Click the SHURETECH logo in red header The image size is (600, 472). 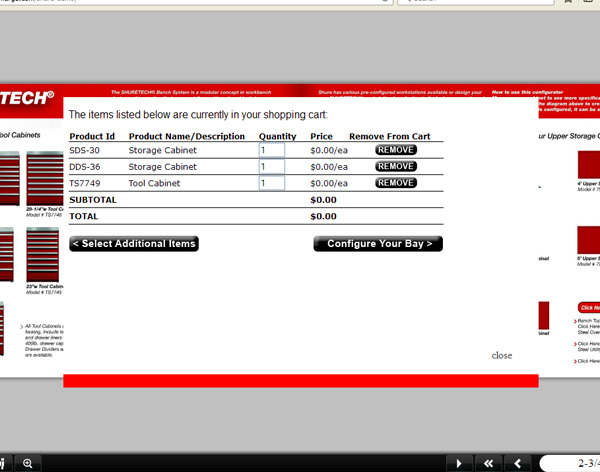coord(27,98)
